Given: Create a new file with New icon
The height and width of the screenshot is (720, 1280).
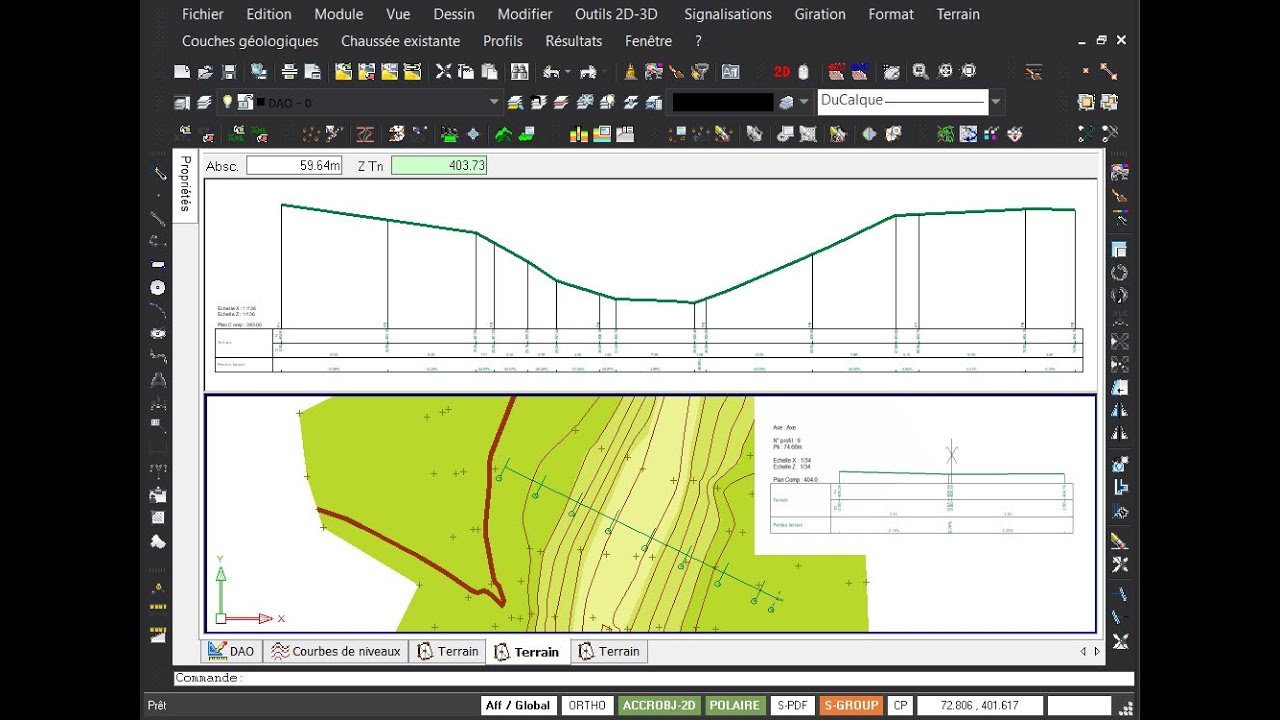Looking at the screenshot, I should [182, 72].
